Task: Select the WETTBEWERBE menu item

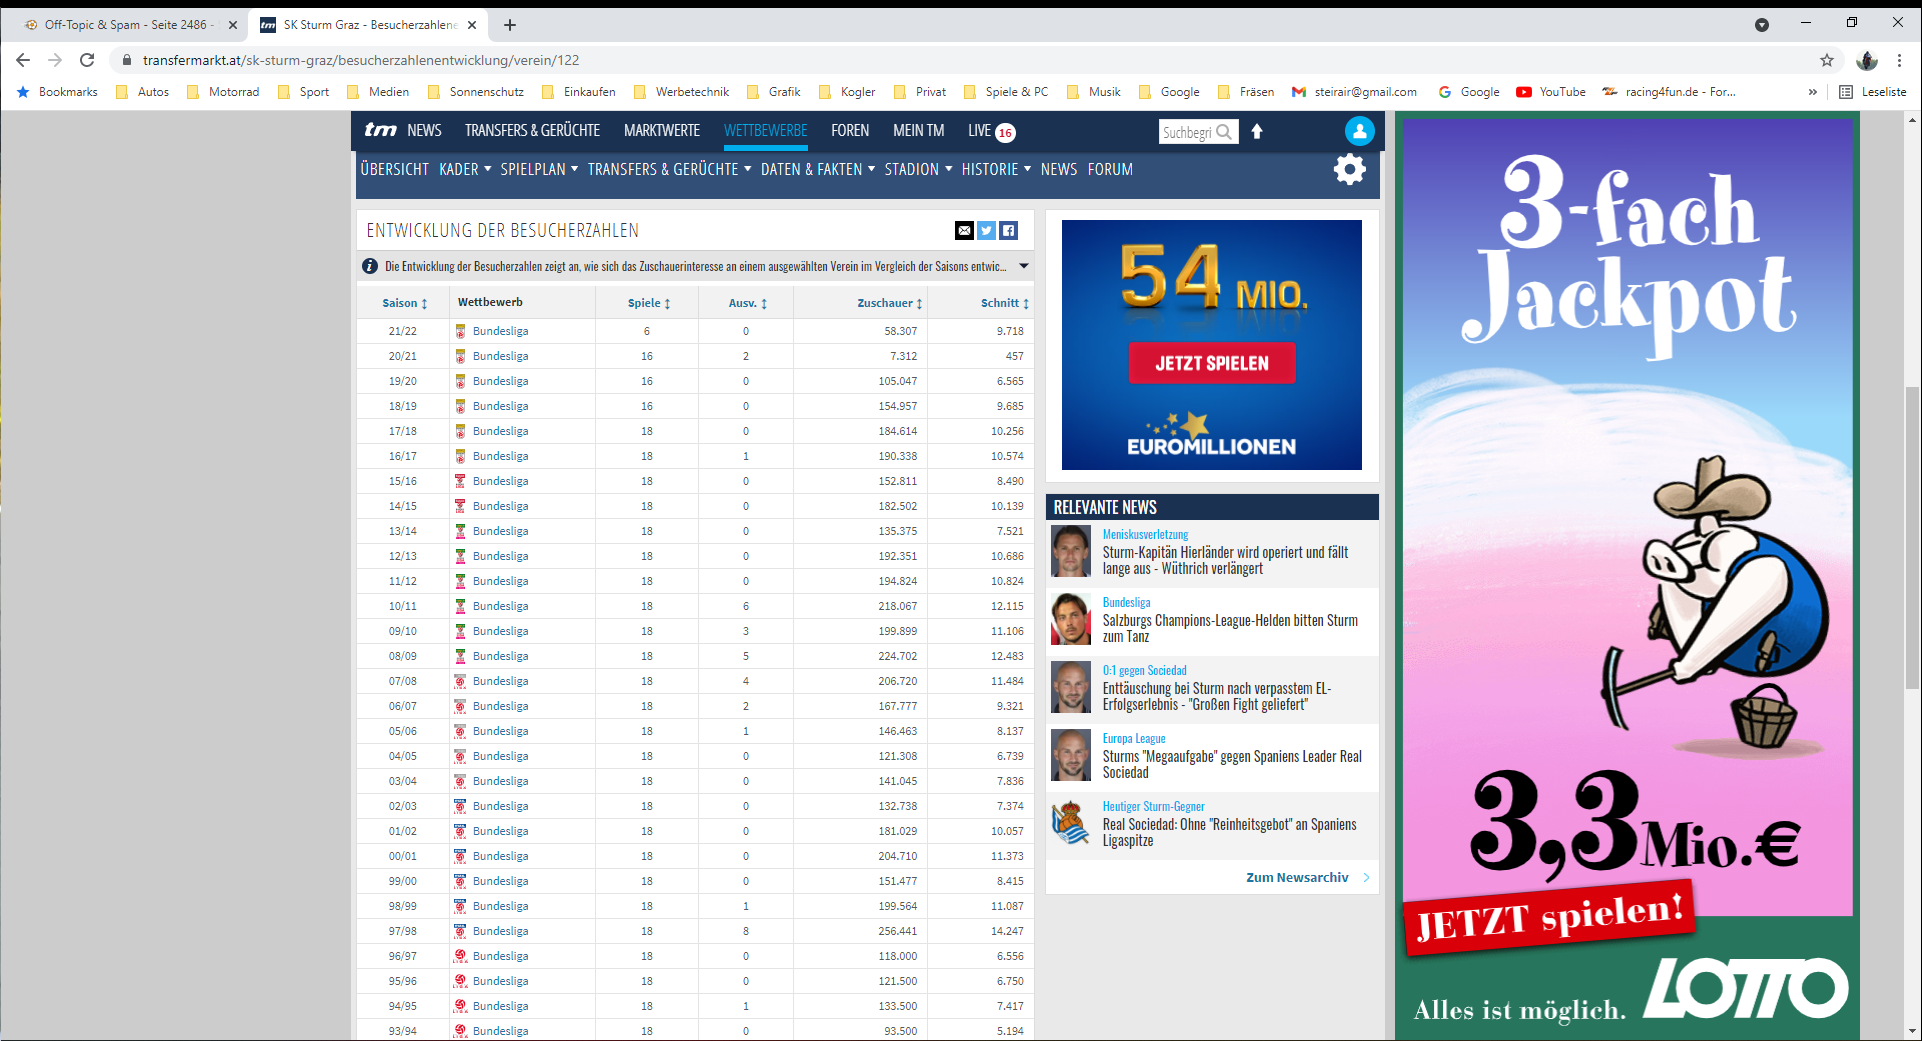Action: click(766, 130)
